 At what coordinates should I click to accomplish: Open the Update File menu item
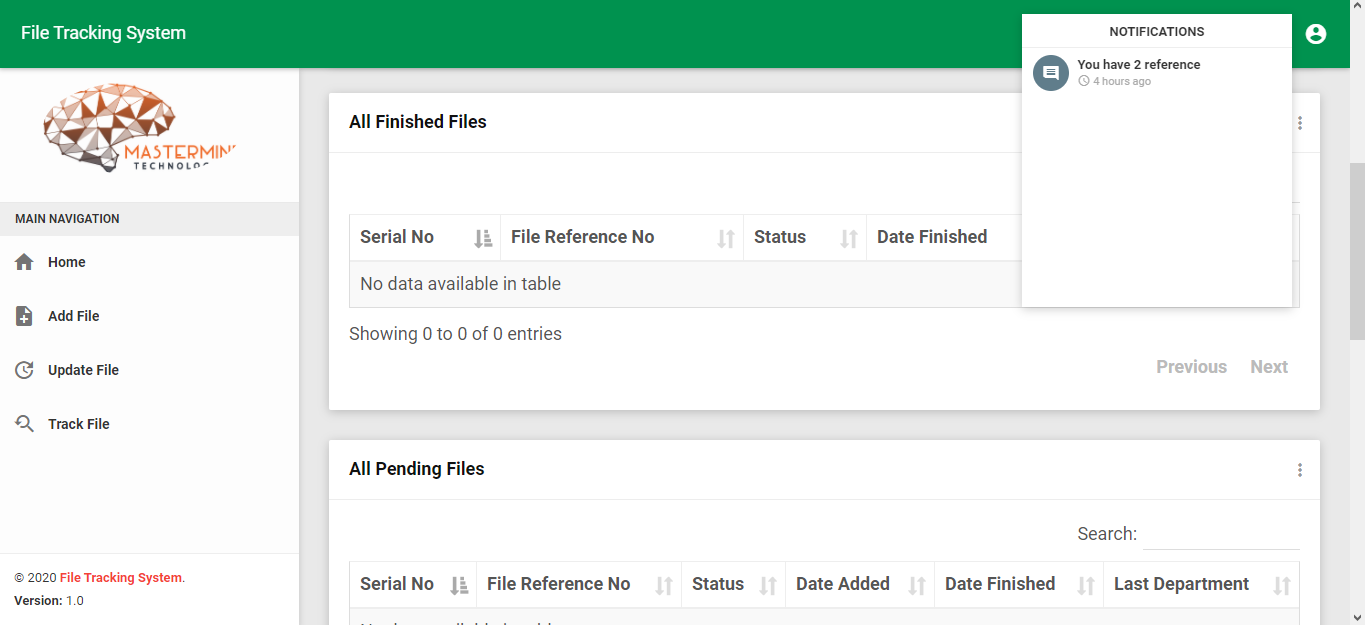(x=83, y=370)
